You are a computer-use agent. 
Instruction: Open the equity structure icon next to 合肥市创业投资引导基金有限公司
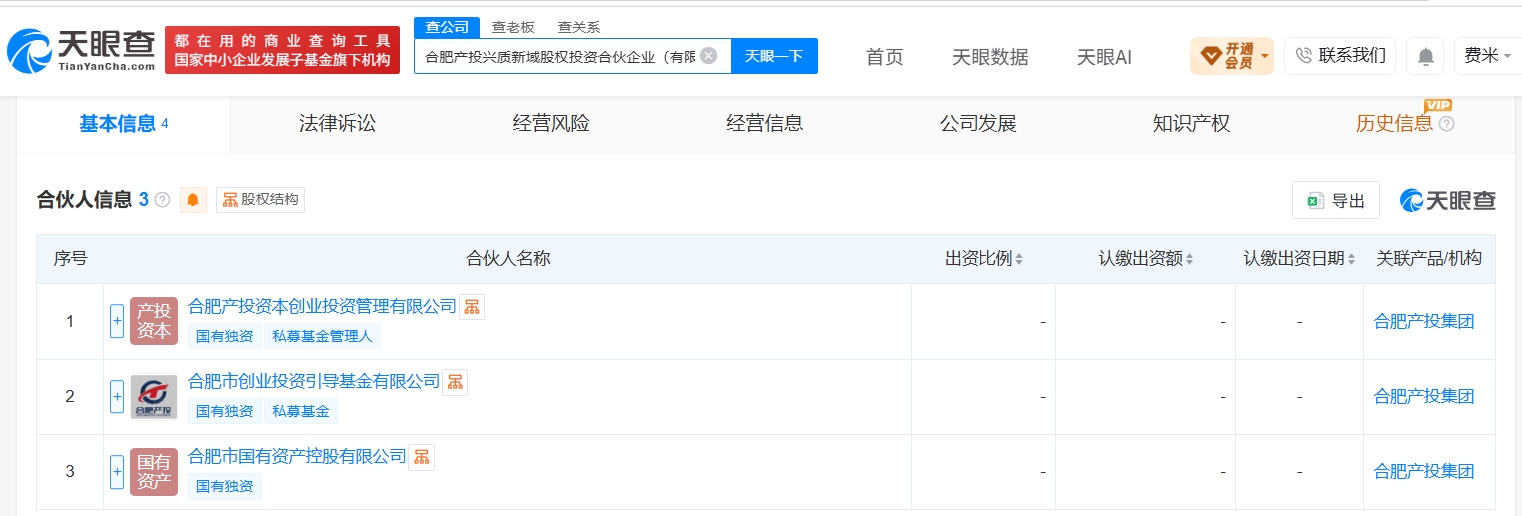(x=455, y=382)
